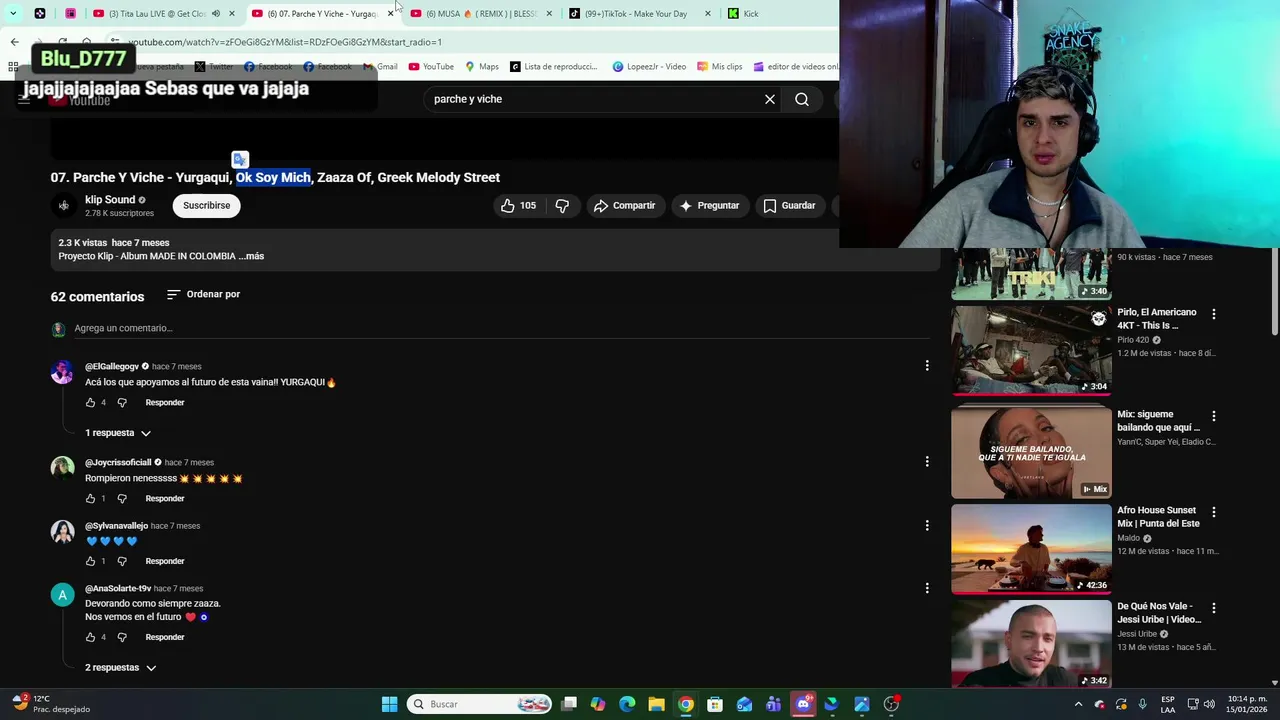Open Microsoft Edge from the taskbar
Screen dimensions: 1280x720
[x=627, y=704]
